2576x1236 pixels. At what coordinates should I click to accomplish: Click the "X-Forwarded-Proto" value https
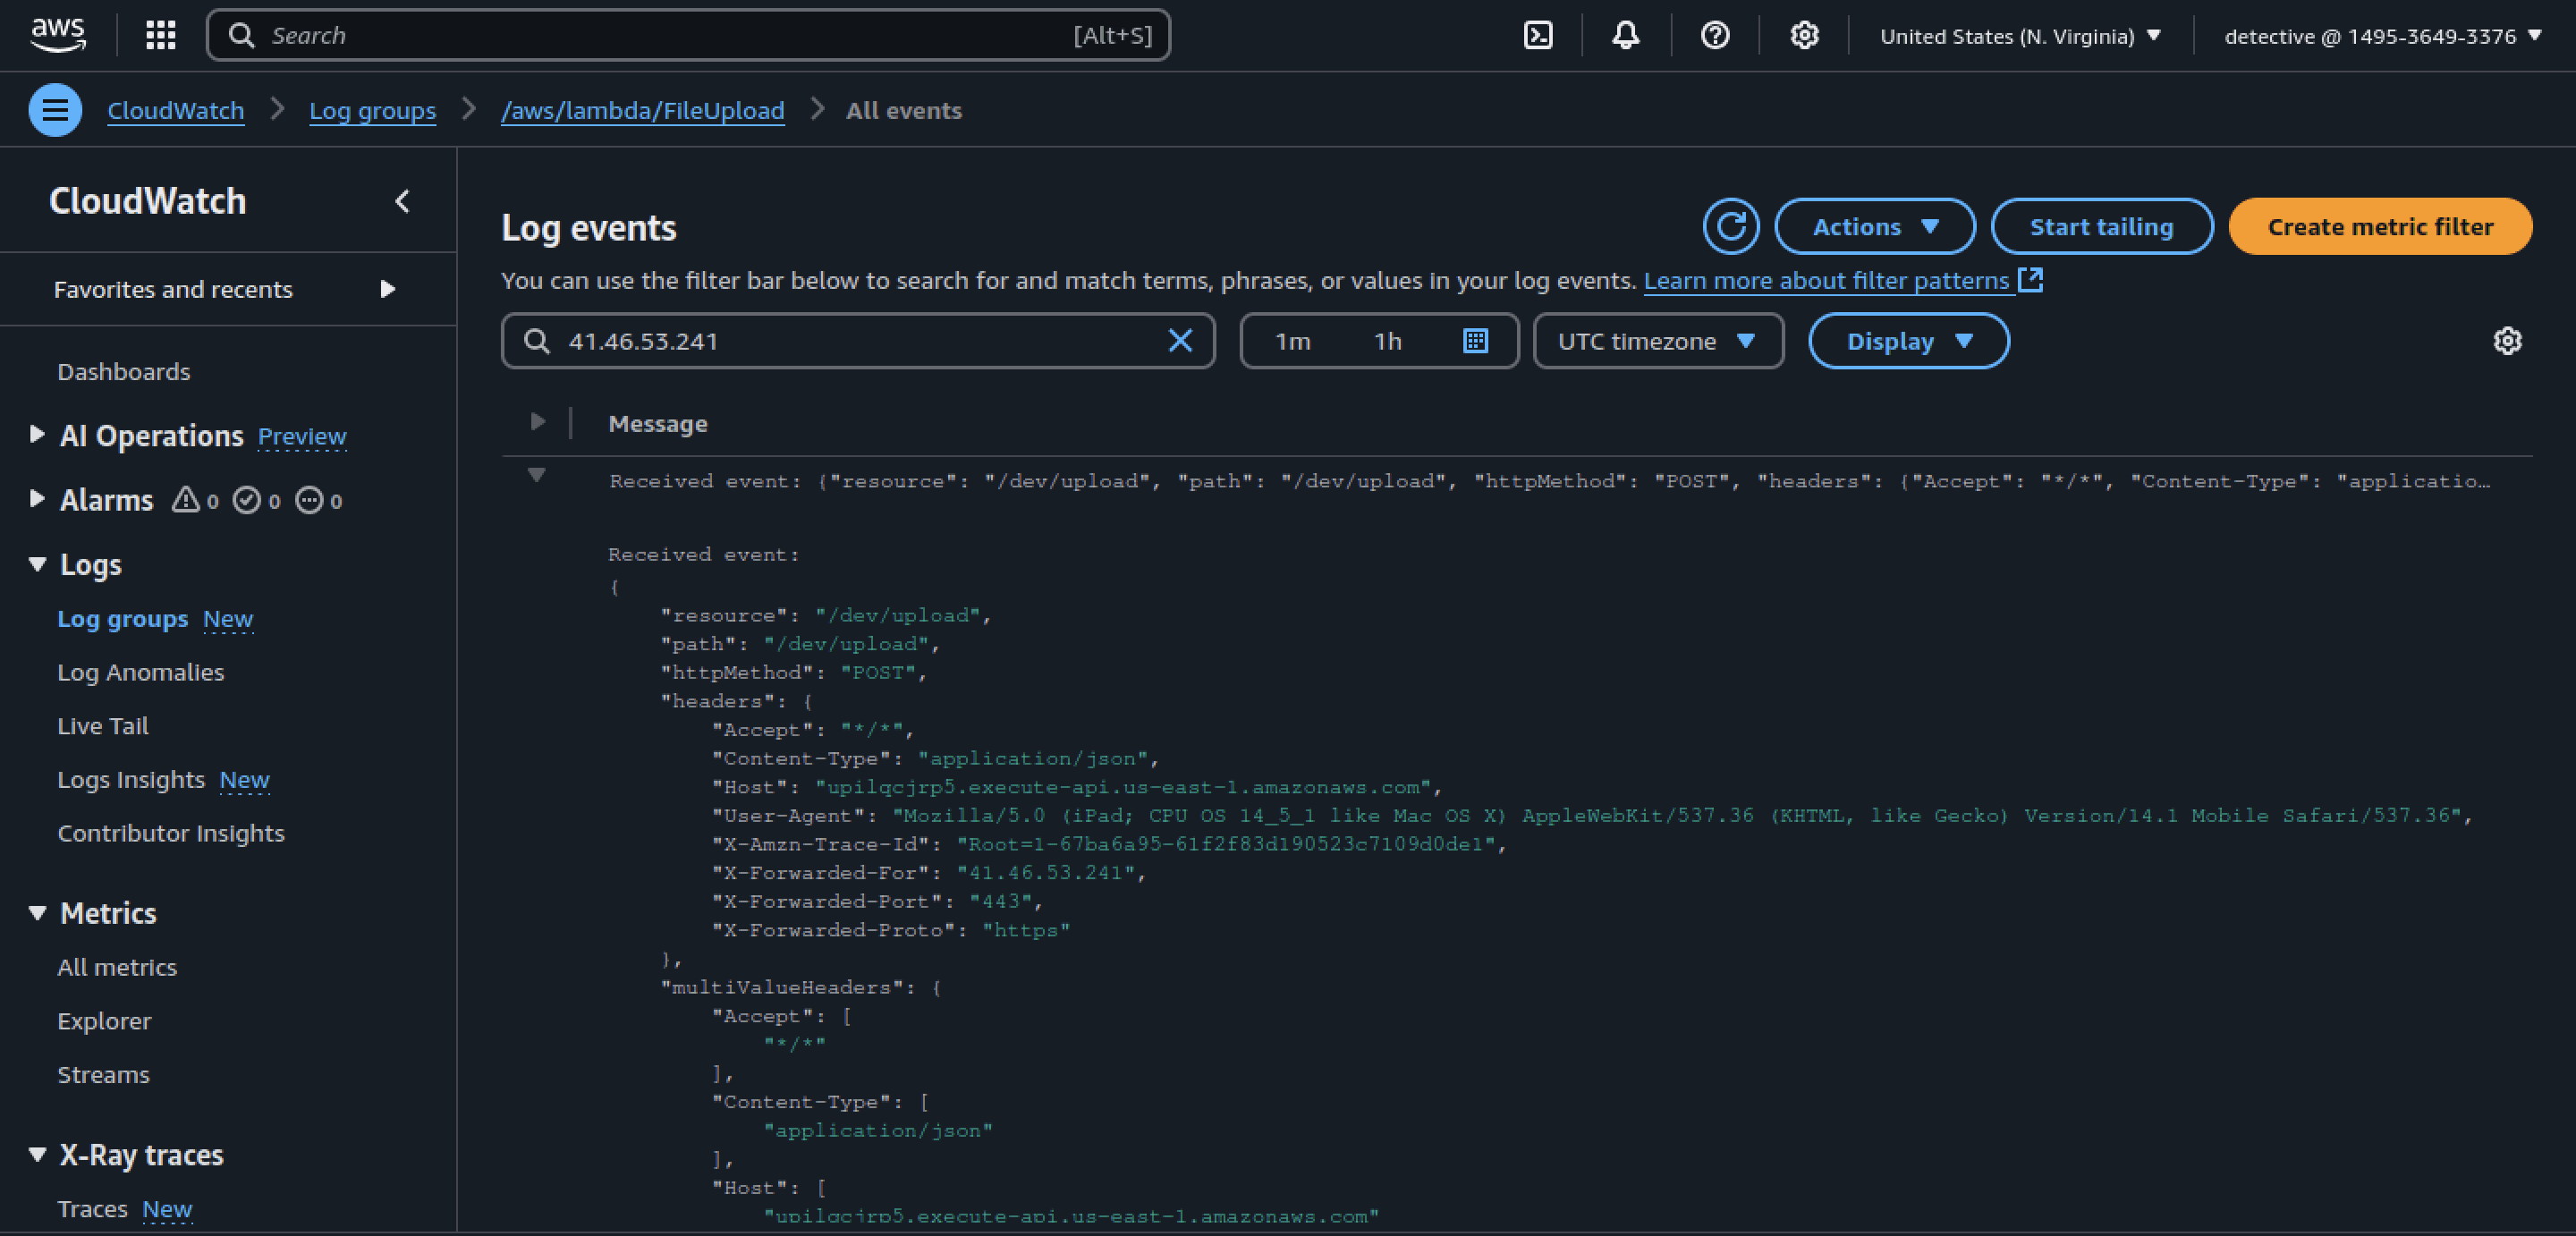1026,930
